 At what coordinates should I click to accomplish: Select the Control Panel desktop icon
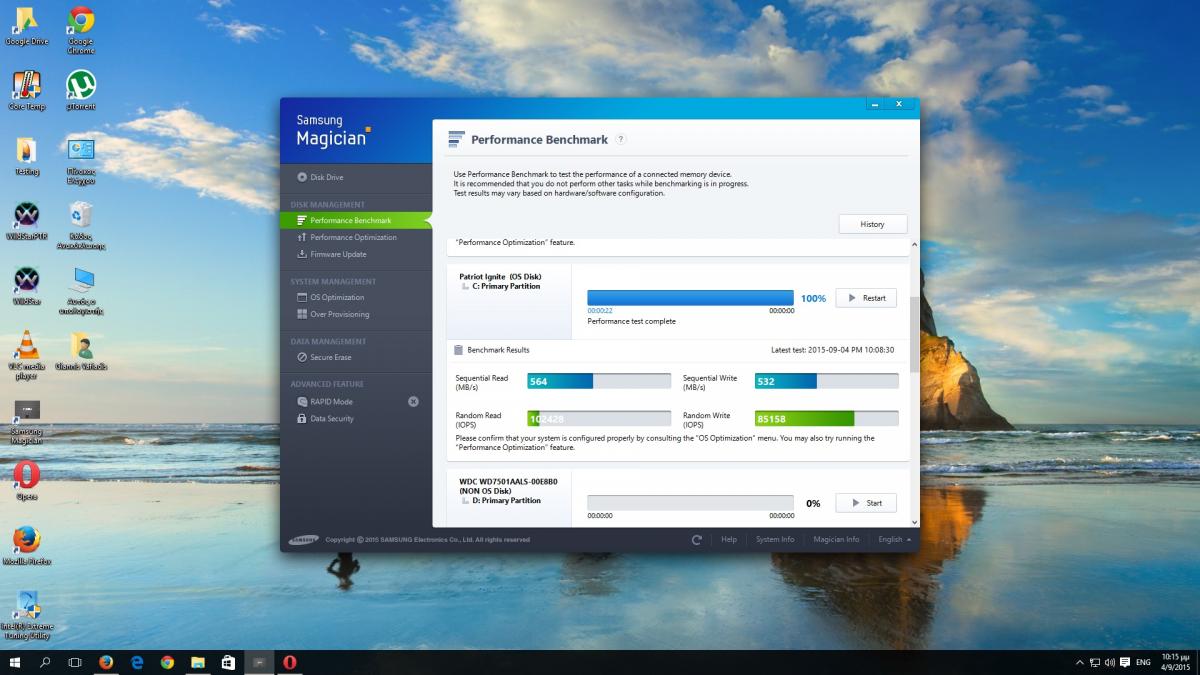[81, 161]
